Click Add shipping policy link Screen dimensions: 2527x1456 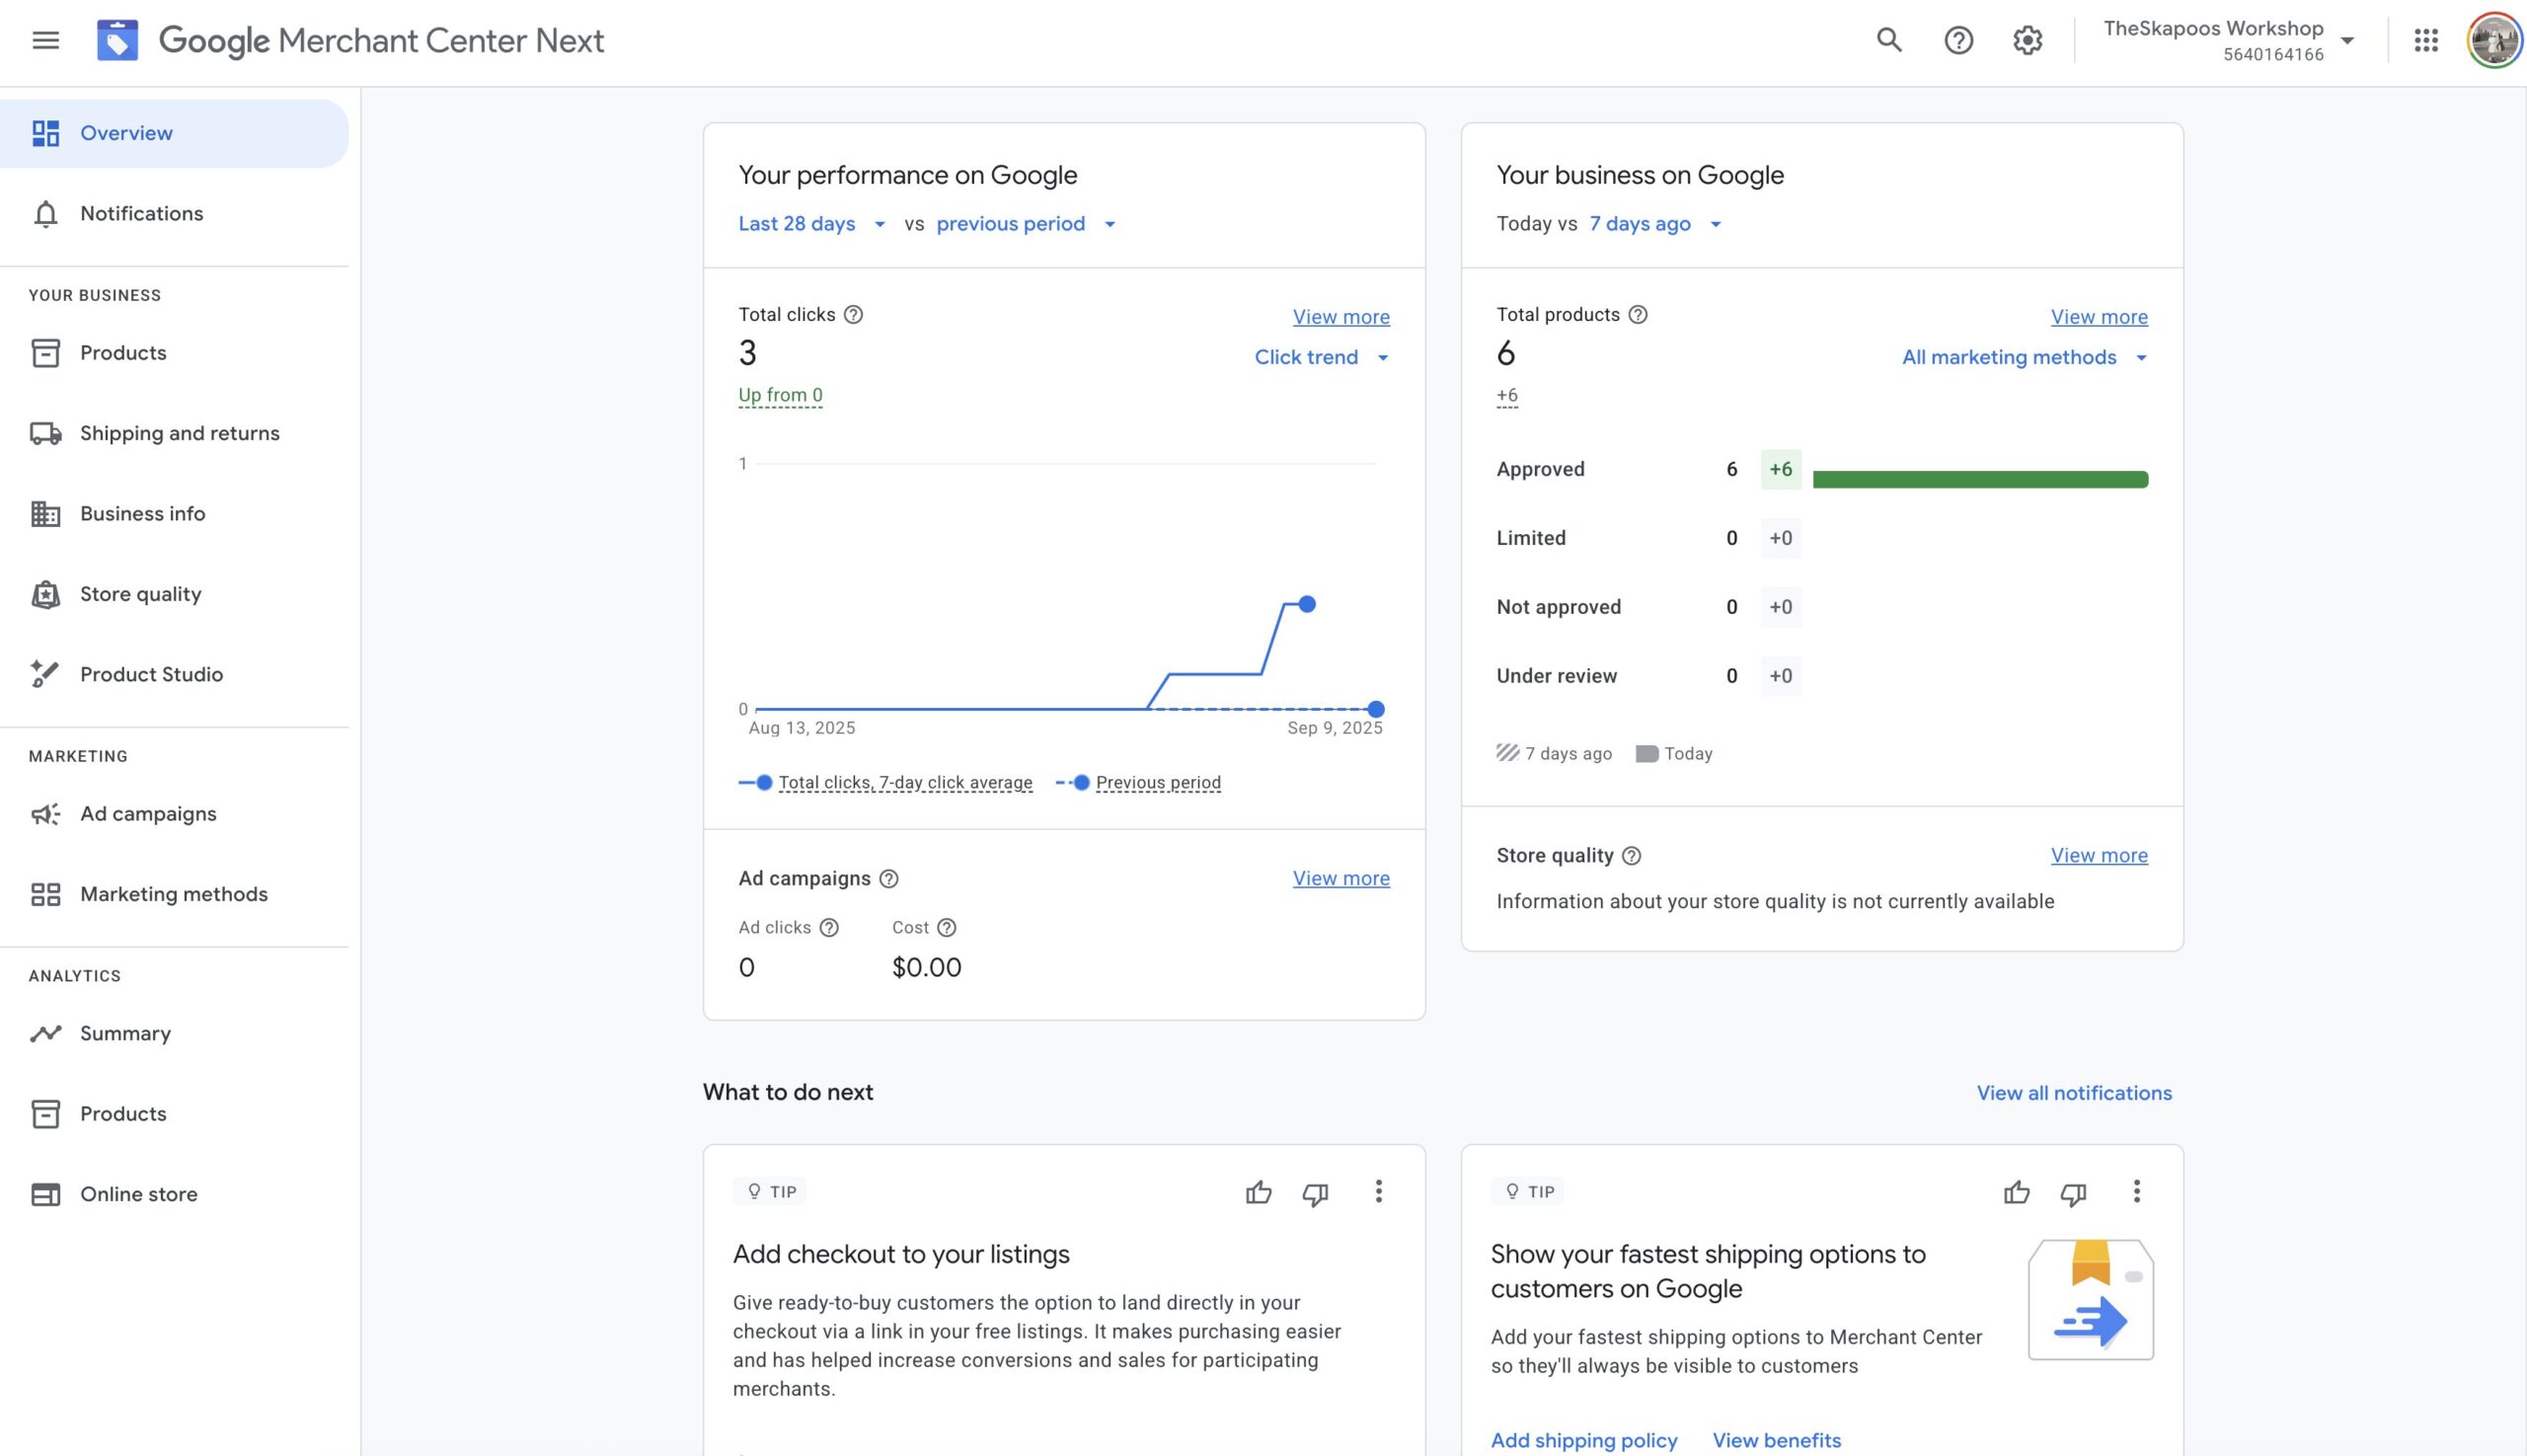pyautogui.click(x=1583, y=1440)
